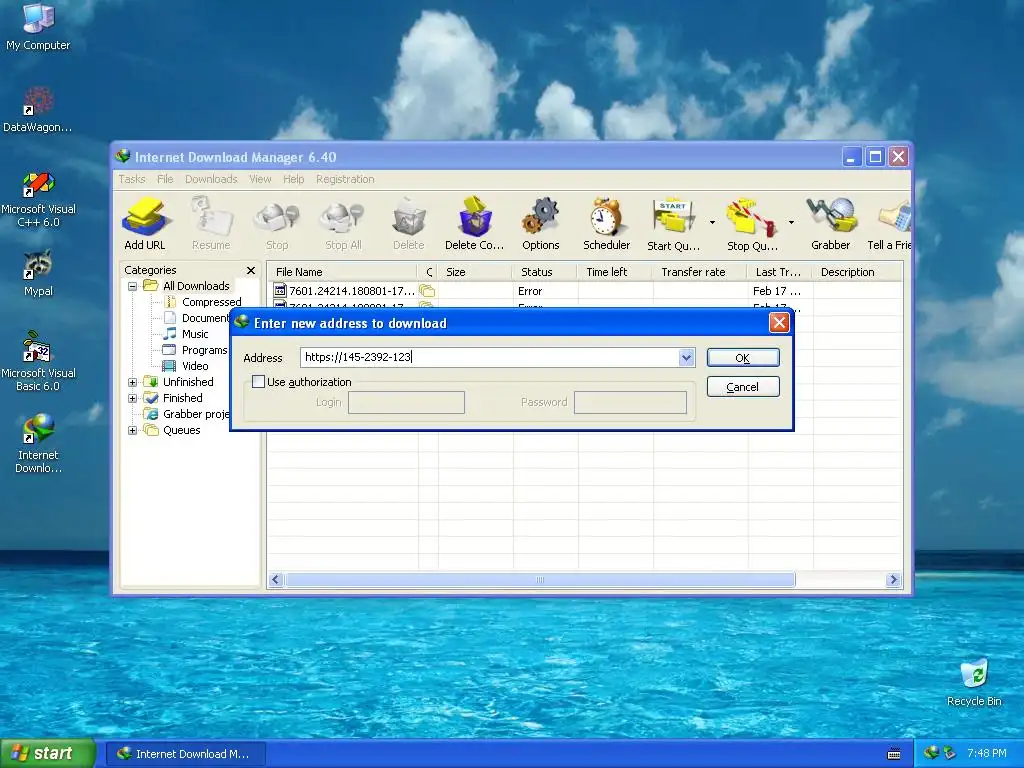Open the Help menu
1024x768 pixels.
pyautogui.click(x=293, y=179)
